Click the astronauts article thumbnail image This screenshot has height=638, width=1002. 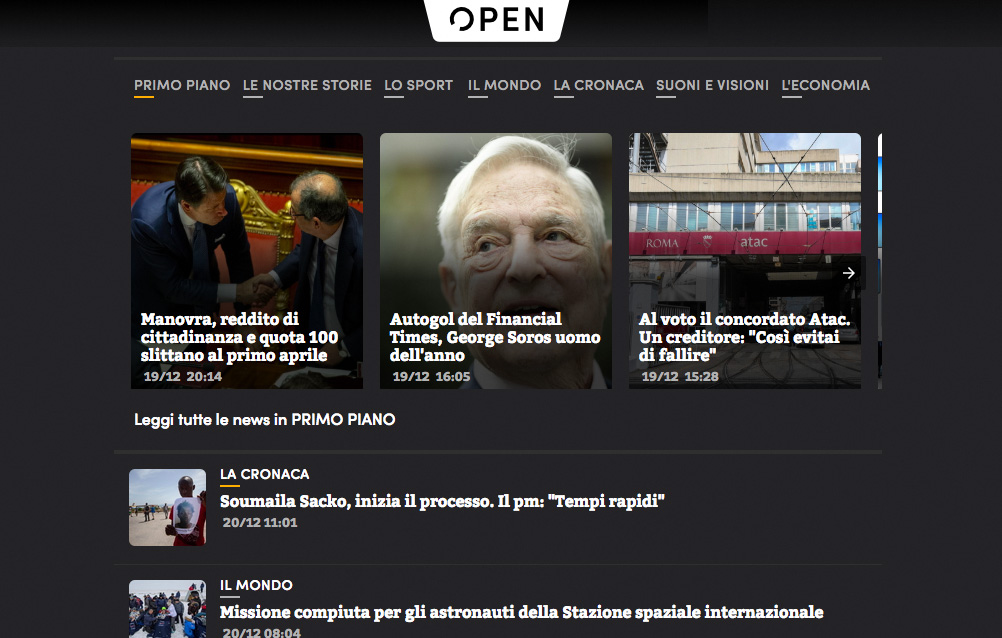coord(167,609)
